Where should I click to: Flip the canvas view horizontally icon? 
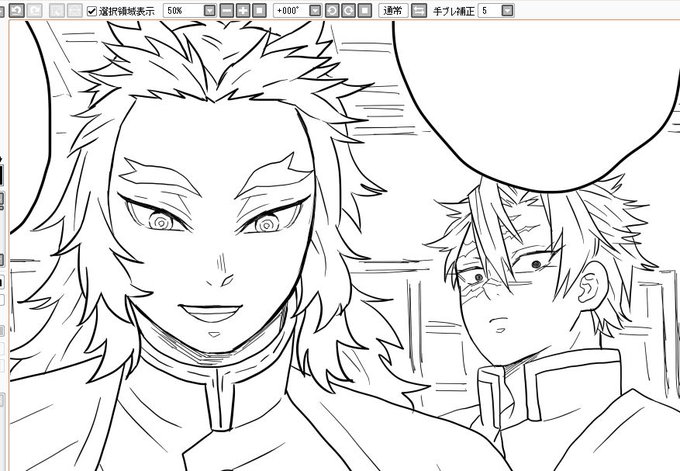point(419,10)
